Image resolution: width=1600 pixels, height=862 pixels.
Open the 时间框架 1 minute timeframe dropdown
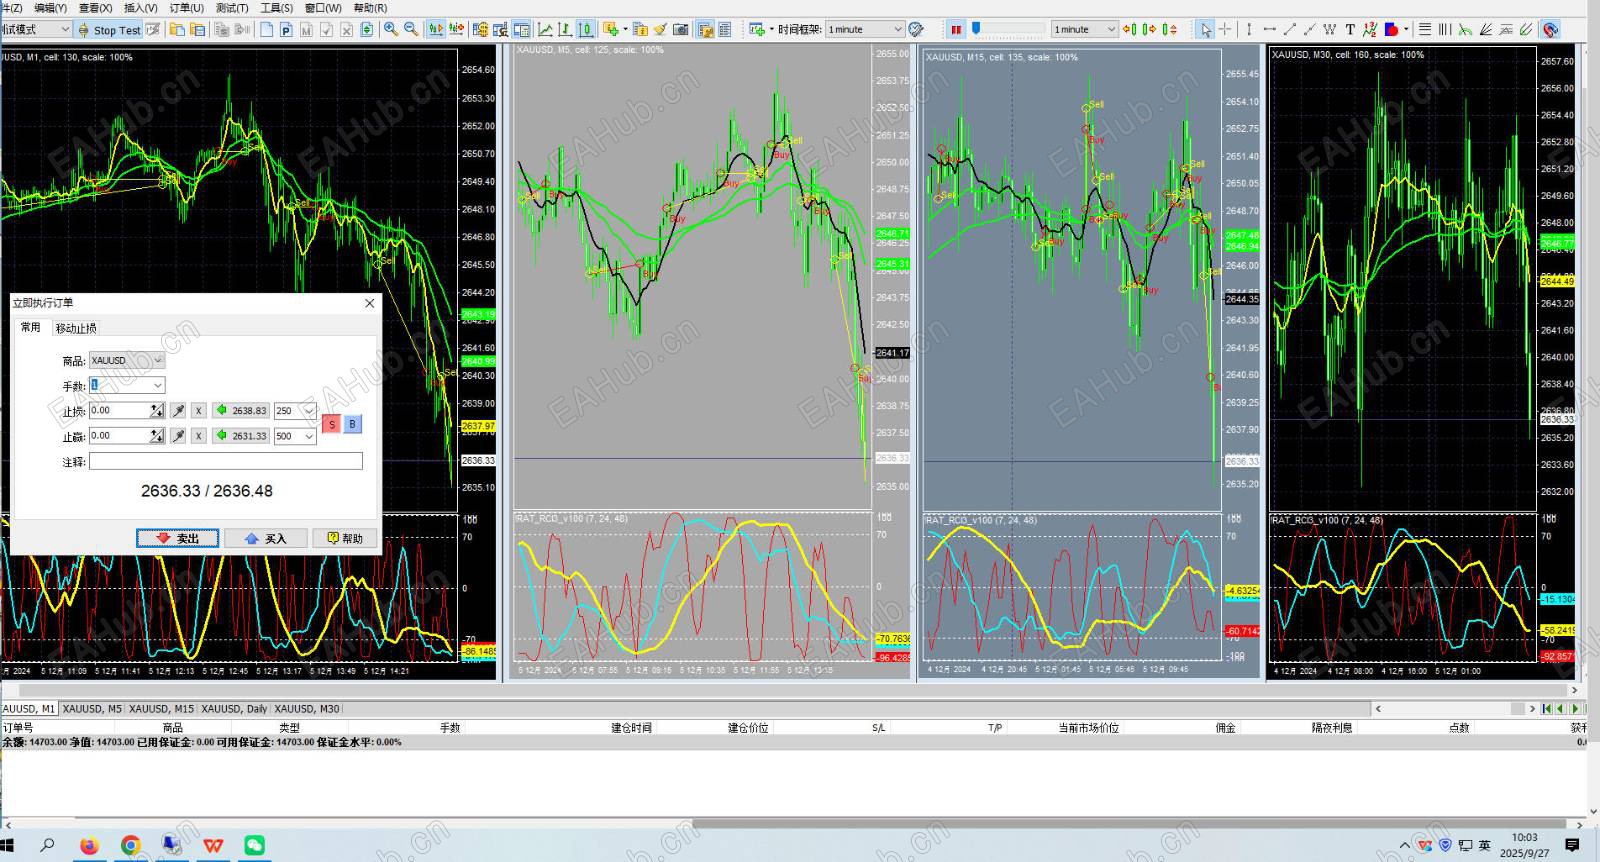pyautogui.click(x=865, y=30)
